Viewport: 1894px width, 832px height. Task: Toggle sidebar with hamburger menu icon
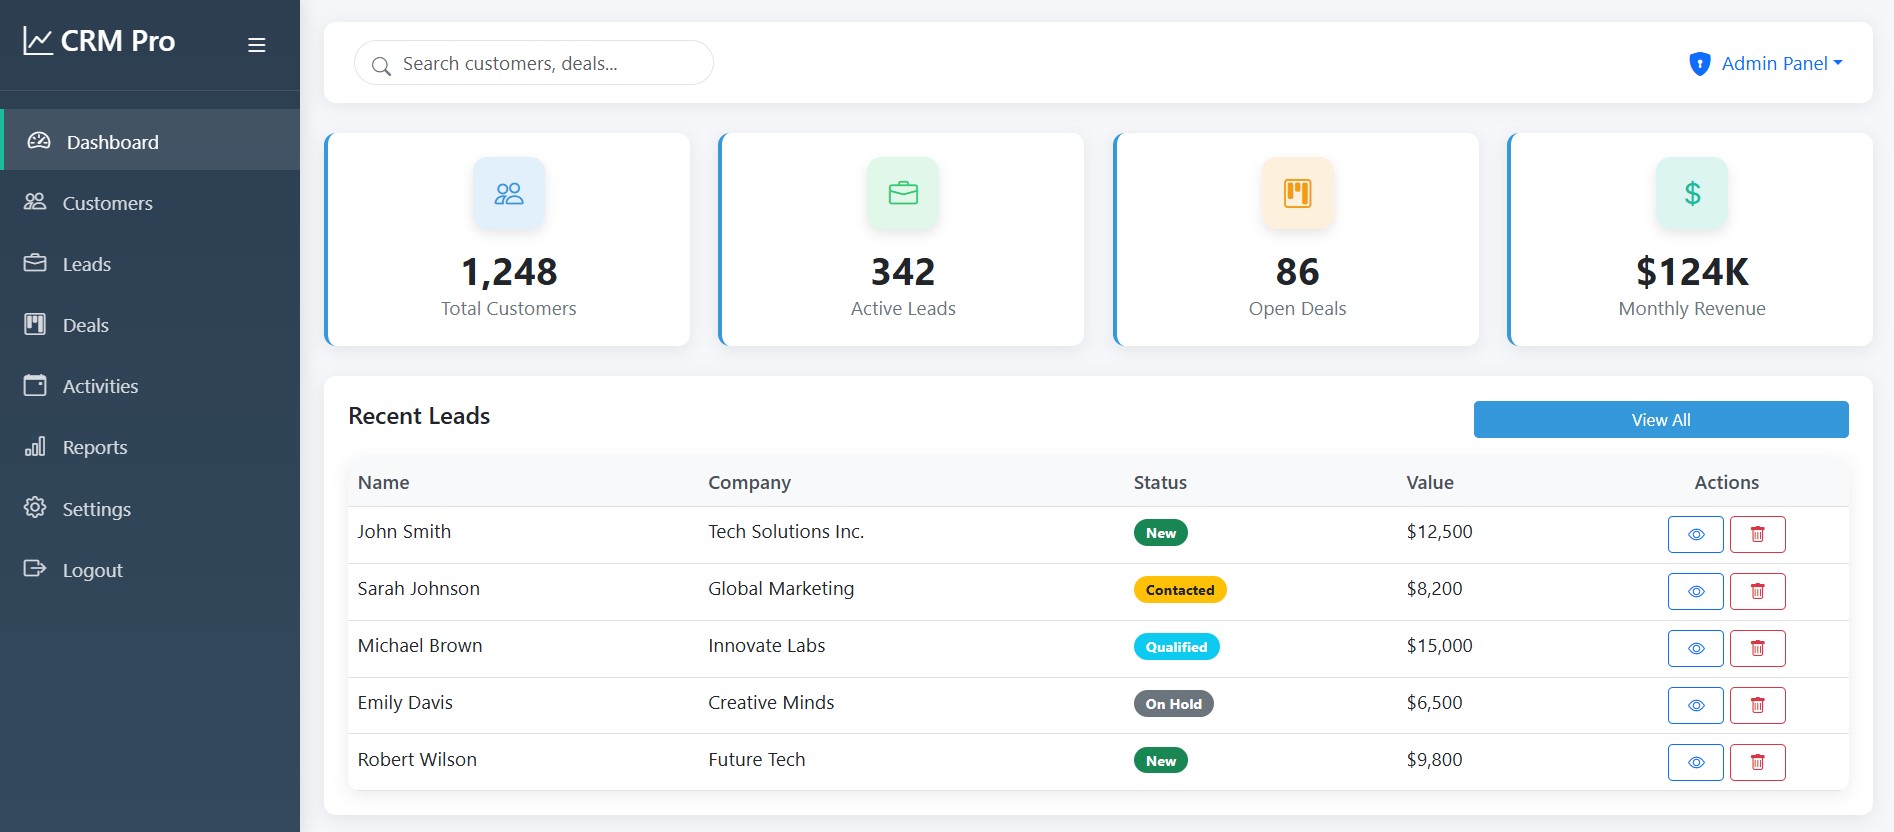tap(257, 45)
